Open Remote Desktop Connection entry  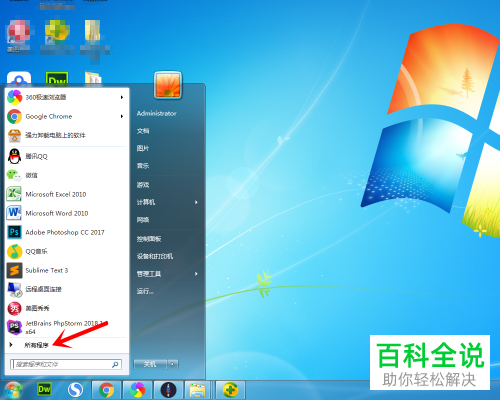click(x=66, y=289)
